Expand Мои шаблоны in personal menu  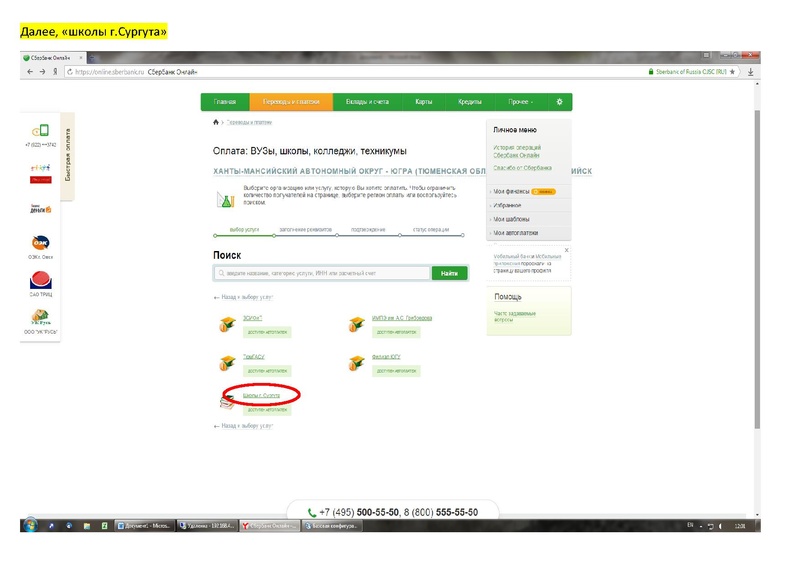[511, 218]
